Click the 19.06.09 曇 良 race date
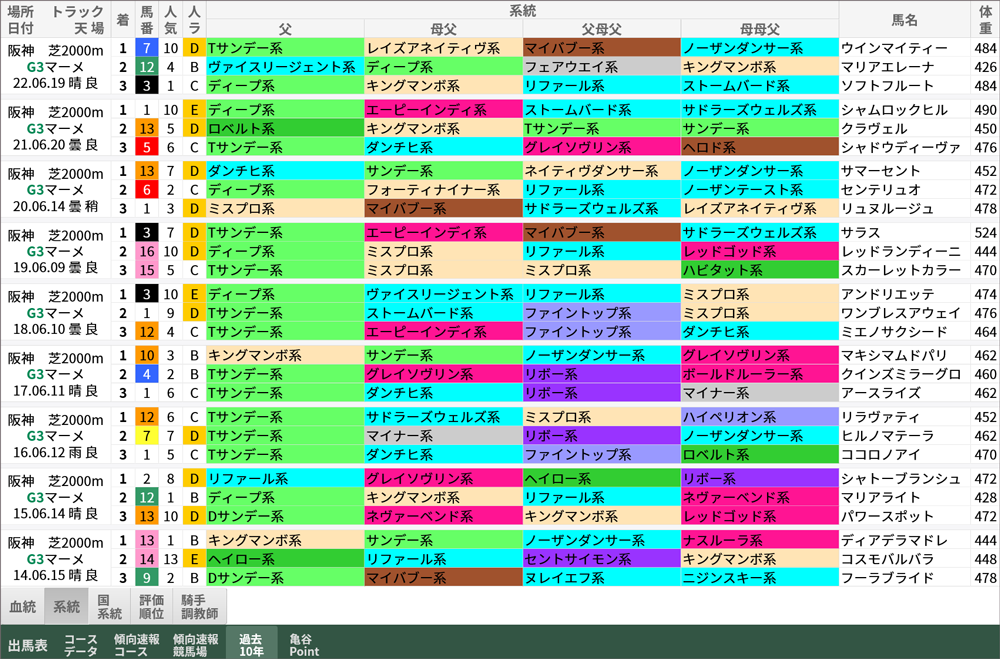The image size is (1000, 659). pos(55,268)
